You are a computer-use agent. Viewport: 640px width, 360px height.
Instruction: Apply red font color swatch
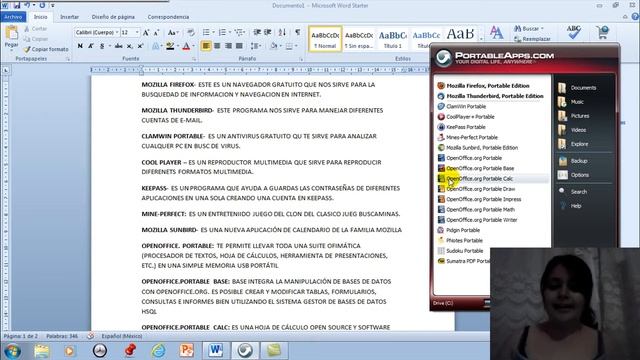[x=186, y=46]
